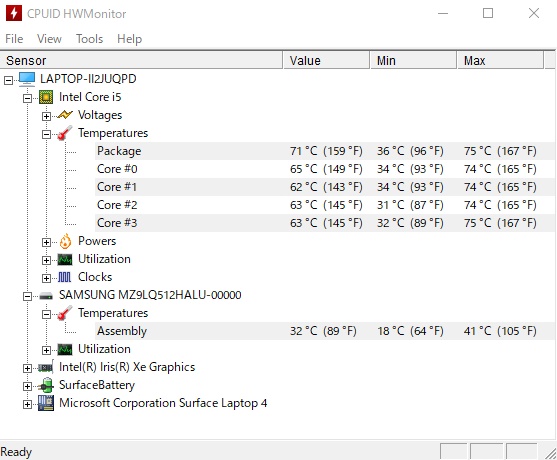Collapse the SAMSUNG drive Temperatures node
The height and width of the screenshot is (460, 557).
46,314
